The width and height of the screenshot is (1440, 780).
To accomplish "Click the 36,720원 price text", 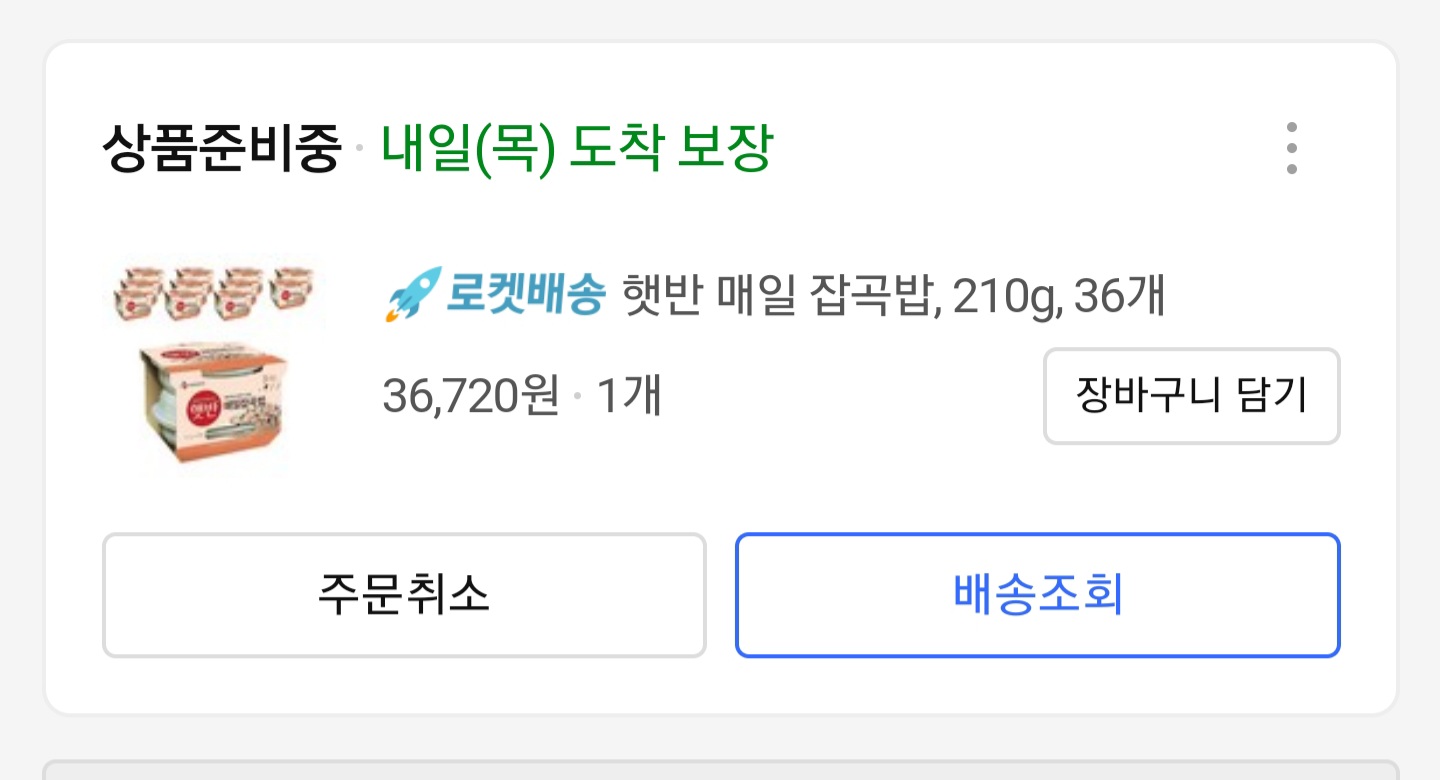I will (470, 397).
